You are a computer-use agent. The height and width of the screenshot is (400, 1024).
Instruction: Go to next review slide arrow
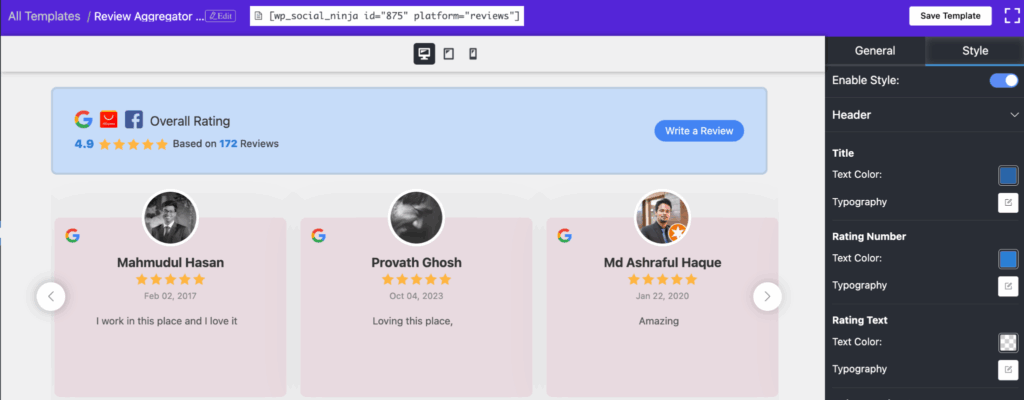pyautogui.click(x=767, y=296)
